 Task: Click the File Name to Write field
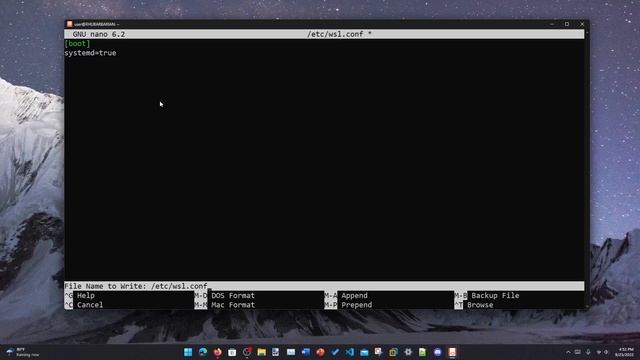coord(324,286)
